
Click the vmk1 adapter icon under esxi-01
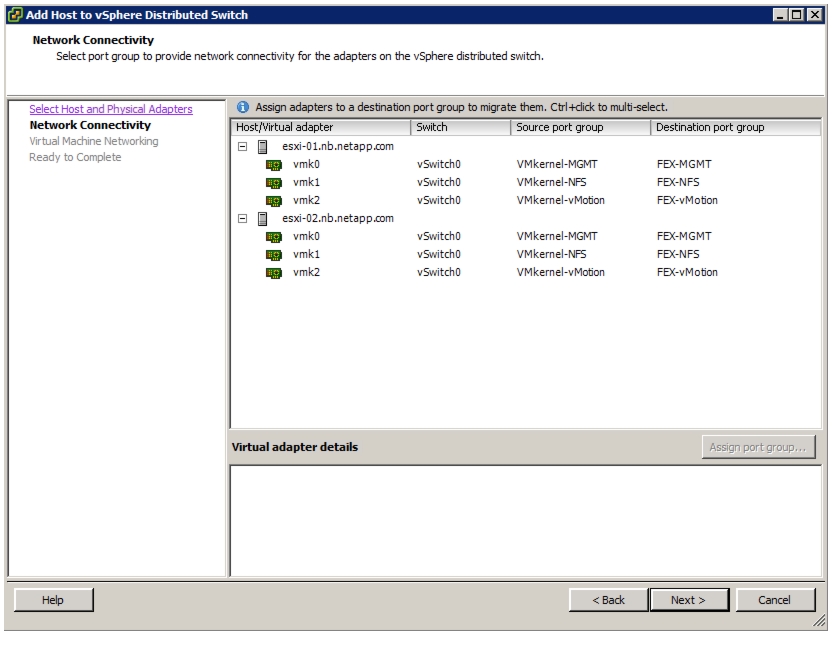tap(274, 183)
